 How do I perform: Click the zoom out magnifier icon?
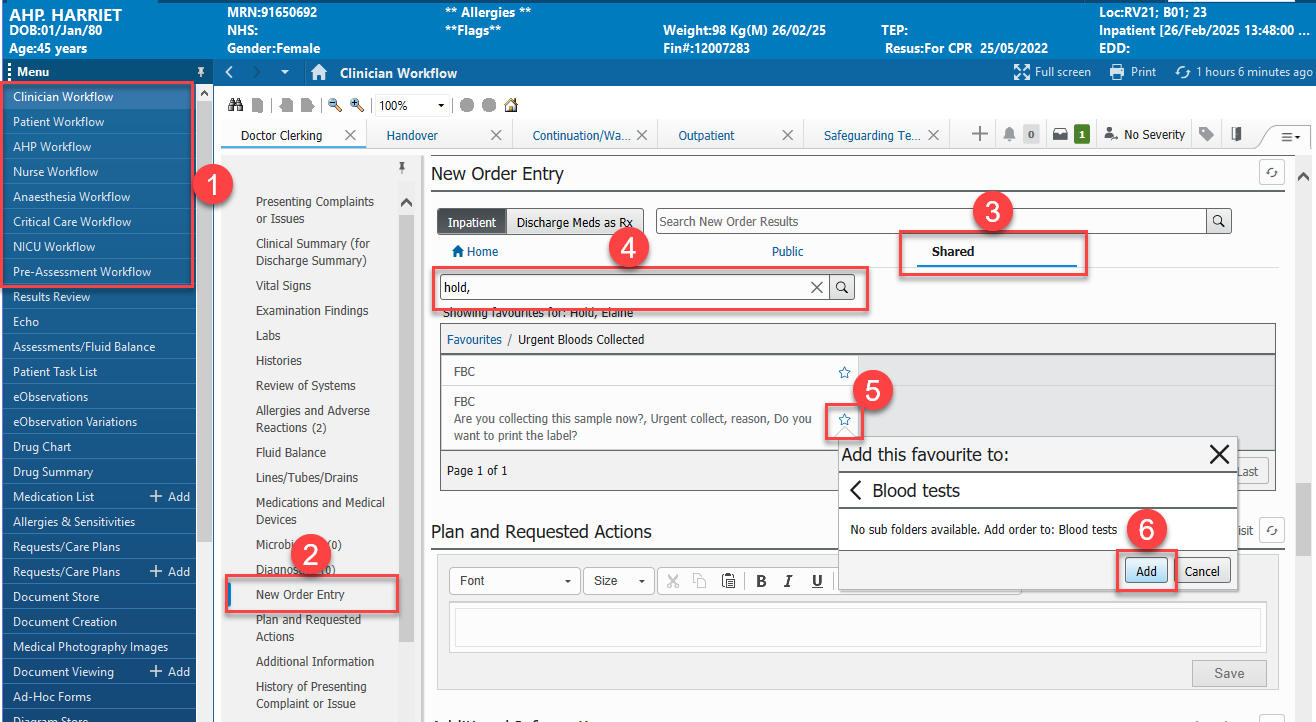(x=335, y=105)
